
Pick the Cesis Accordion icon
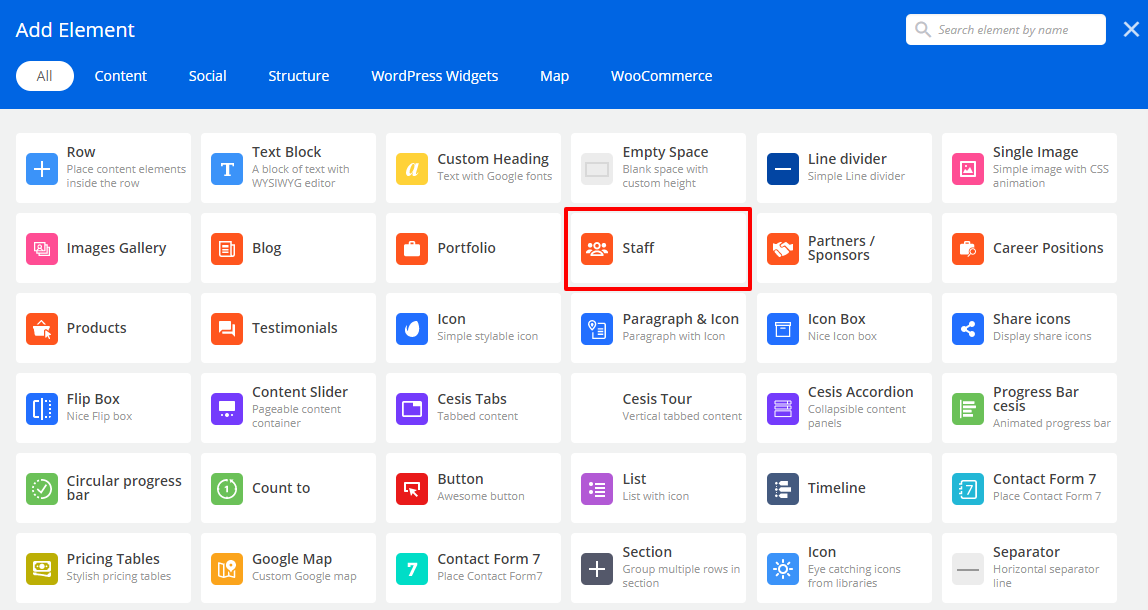coord(782,408)
